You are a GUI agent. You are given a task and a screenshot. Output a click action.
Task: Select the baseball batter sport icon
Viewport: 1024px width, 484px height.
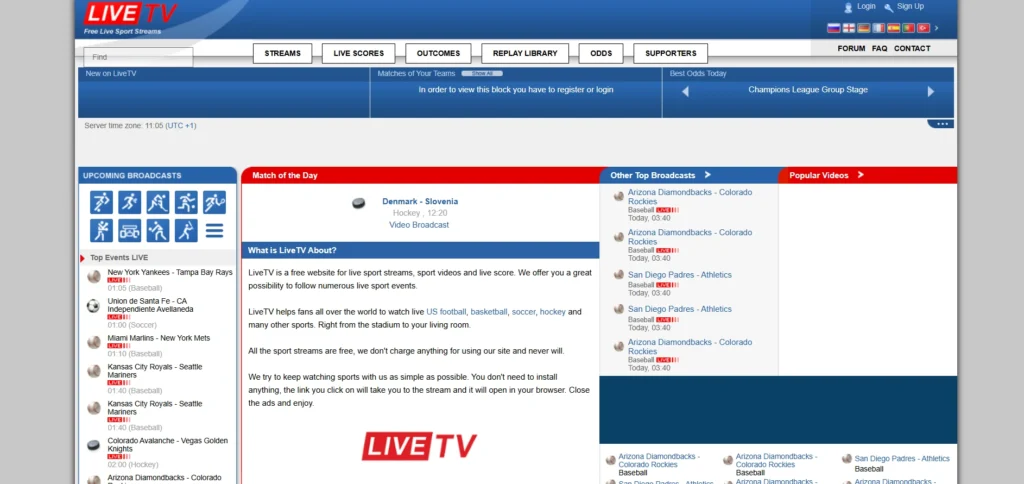(186, 231)
